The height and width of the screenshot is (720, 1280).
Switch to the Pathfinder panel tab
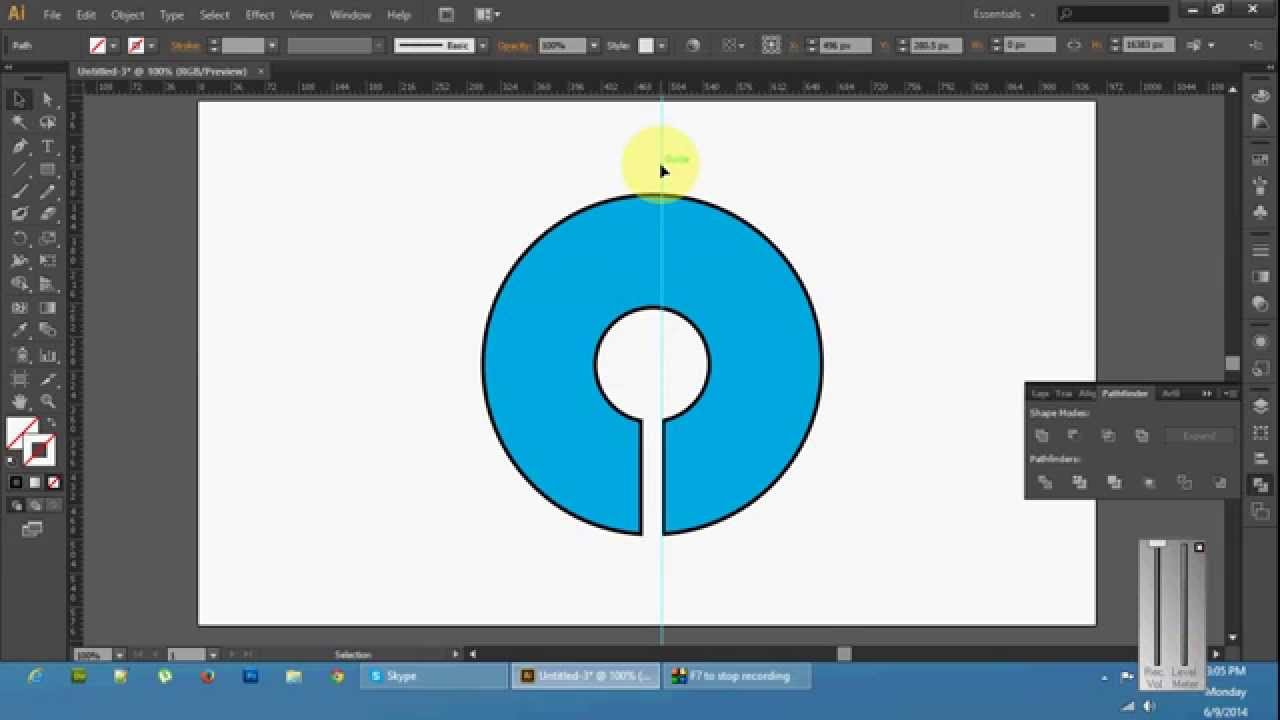[1125, 394]
